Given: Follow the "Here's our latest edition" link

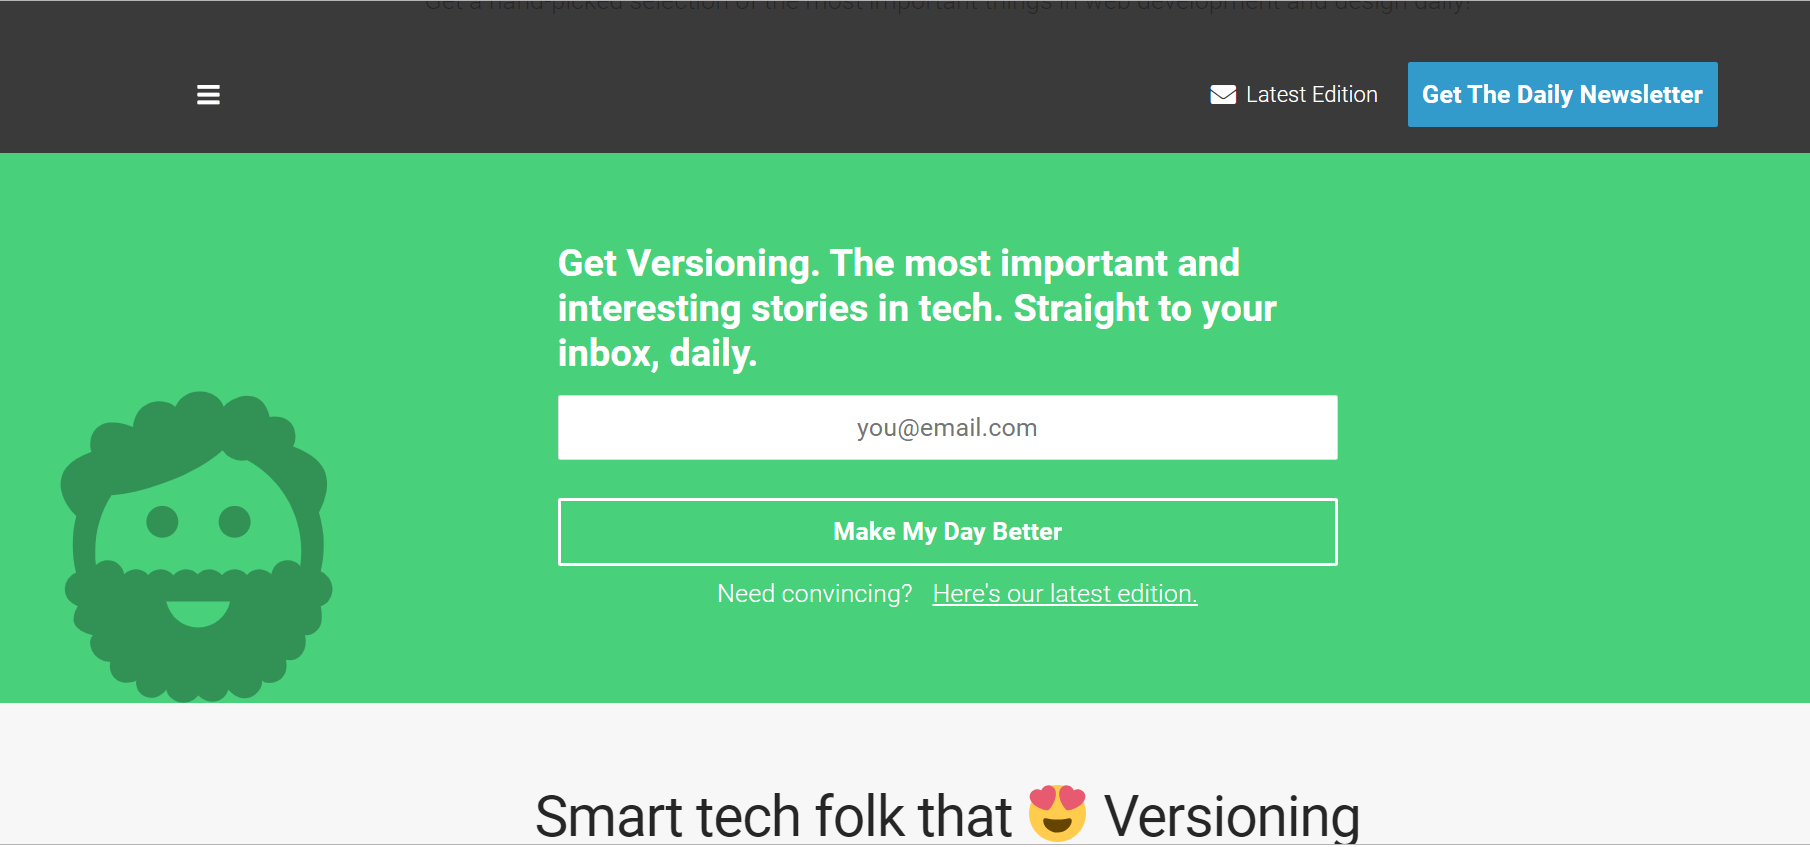Looking at the screenshot, I should 1064,594.
